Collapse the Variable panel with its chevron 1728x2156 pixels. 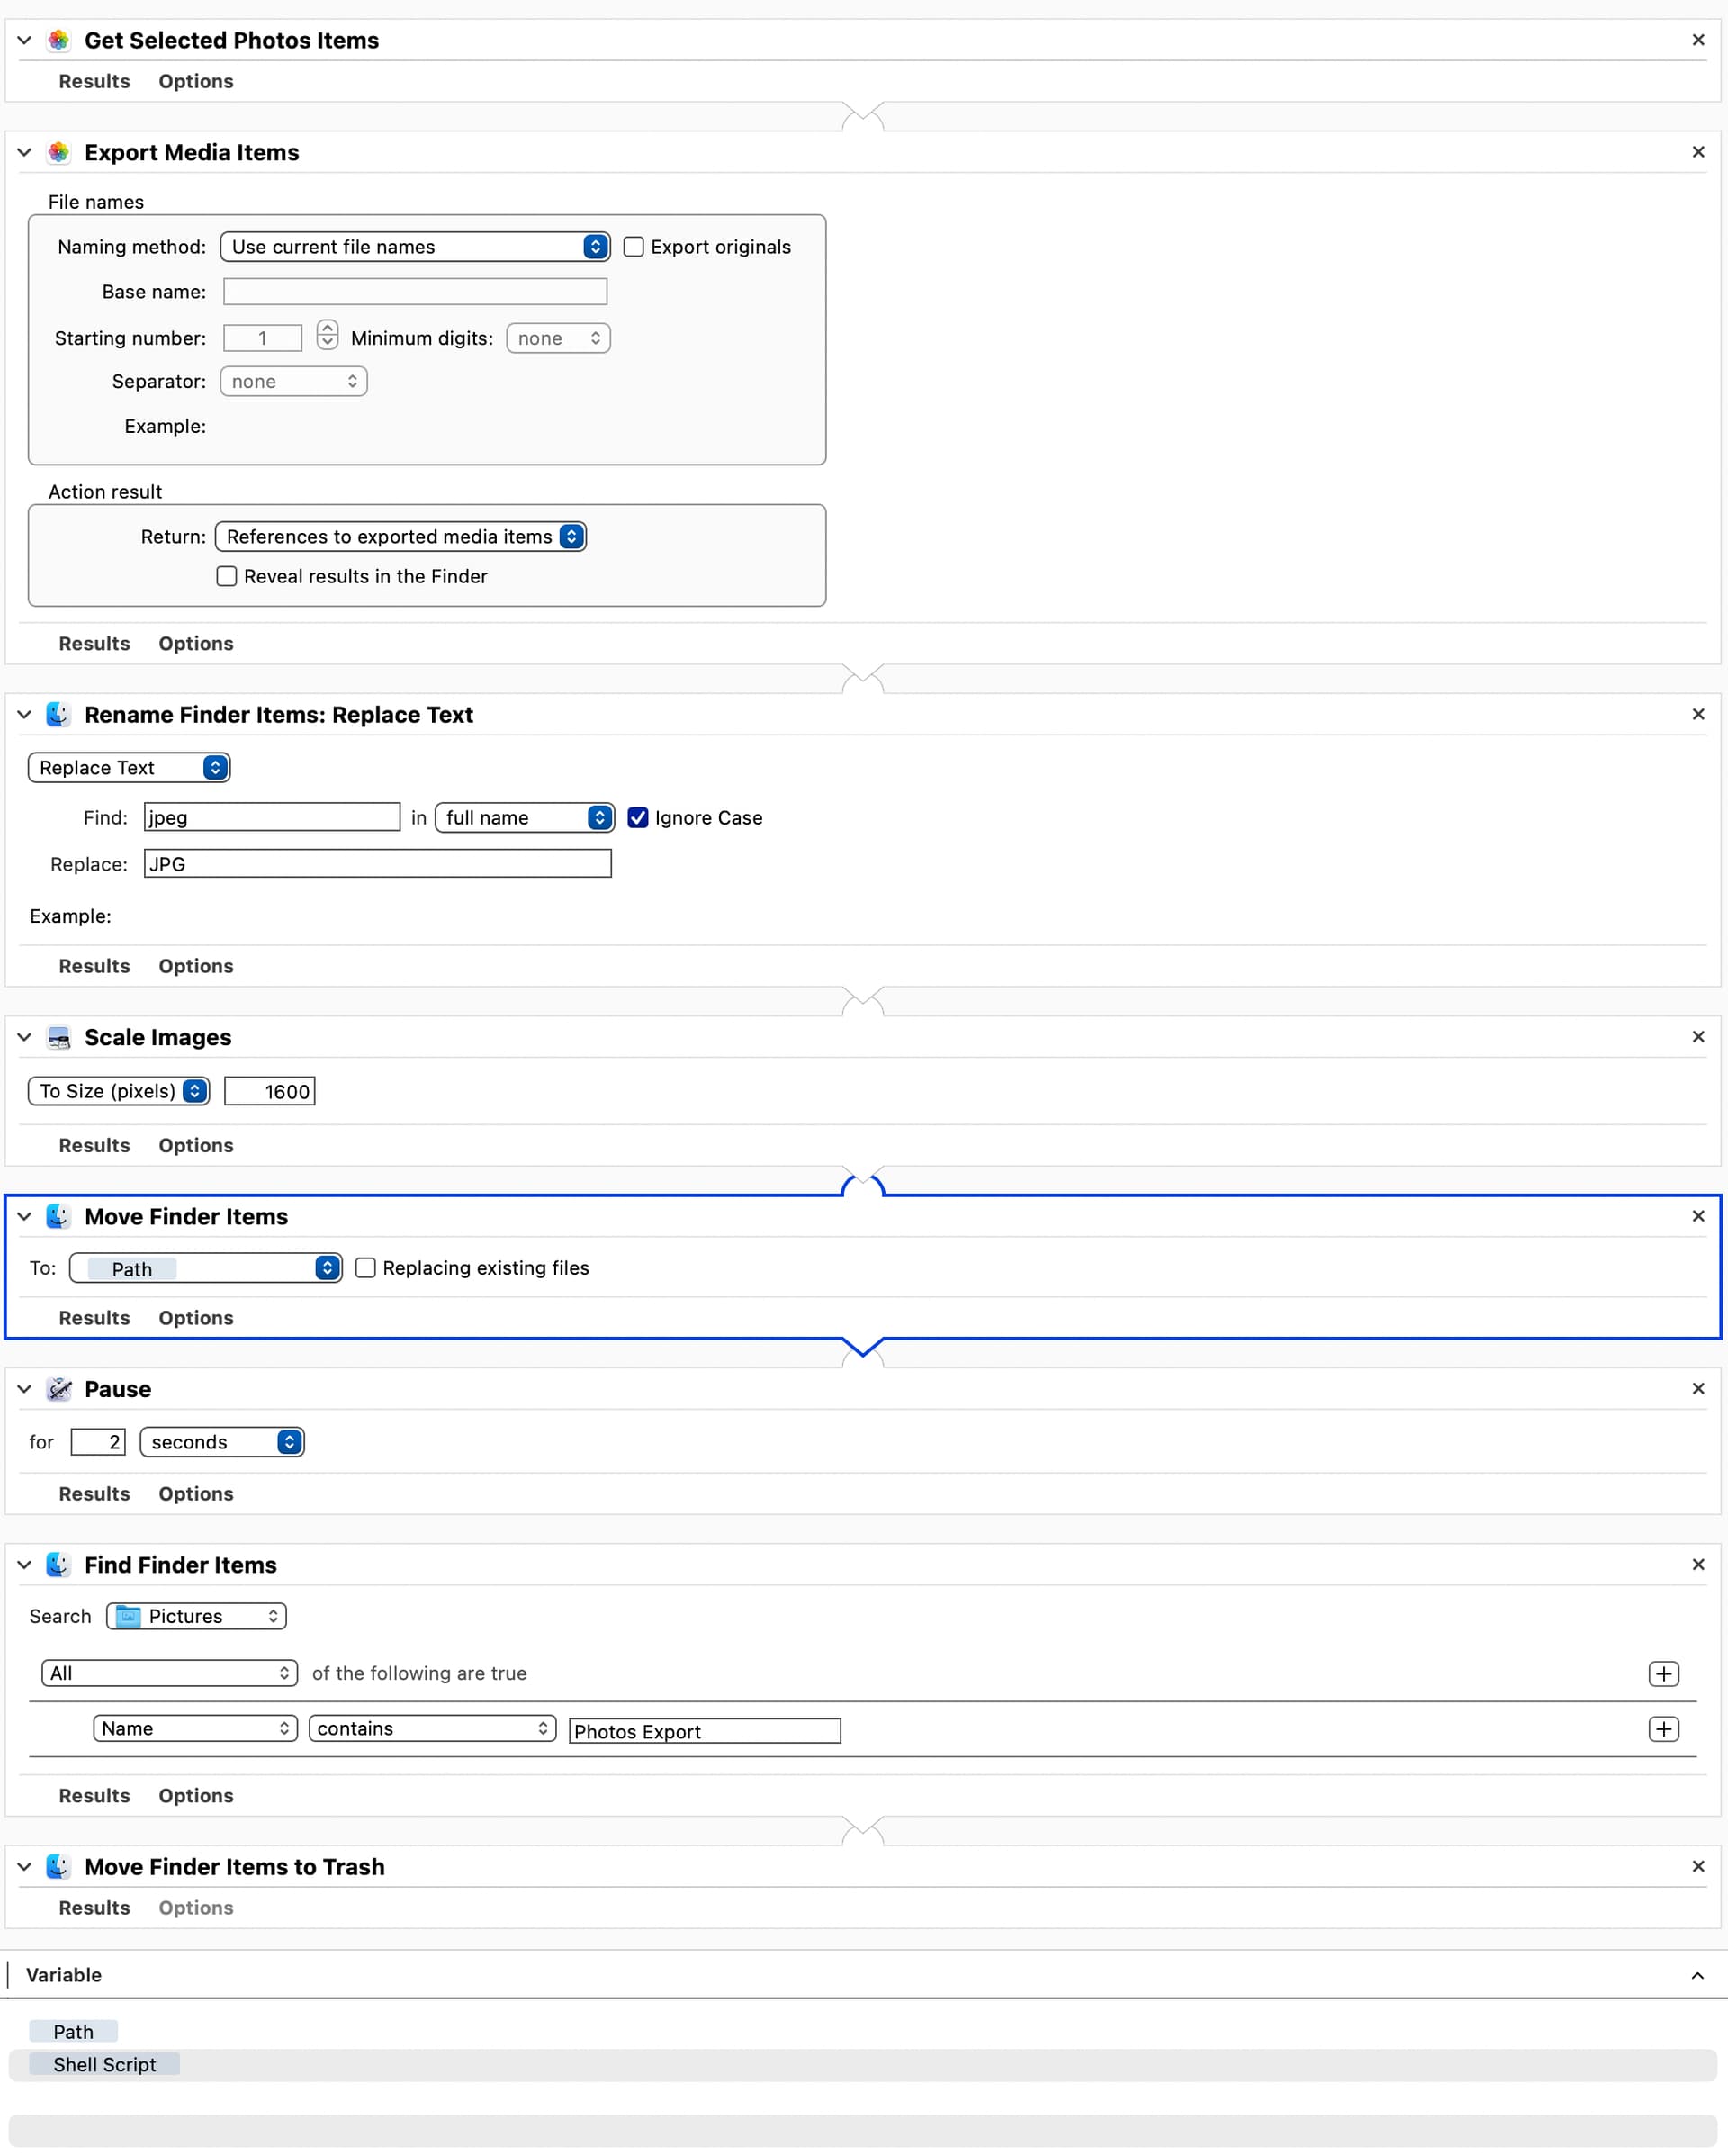(1697, 1975)
